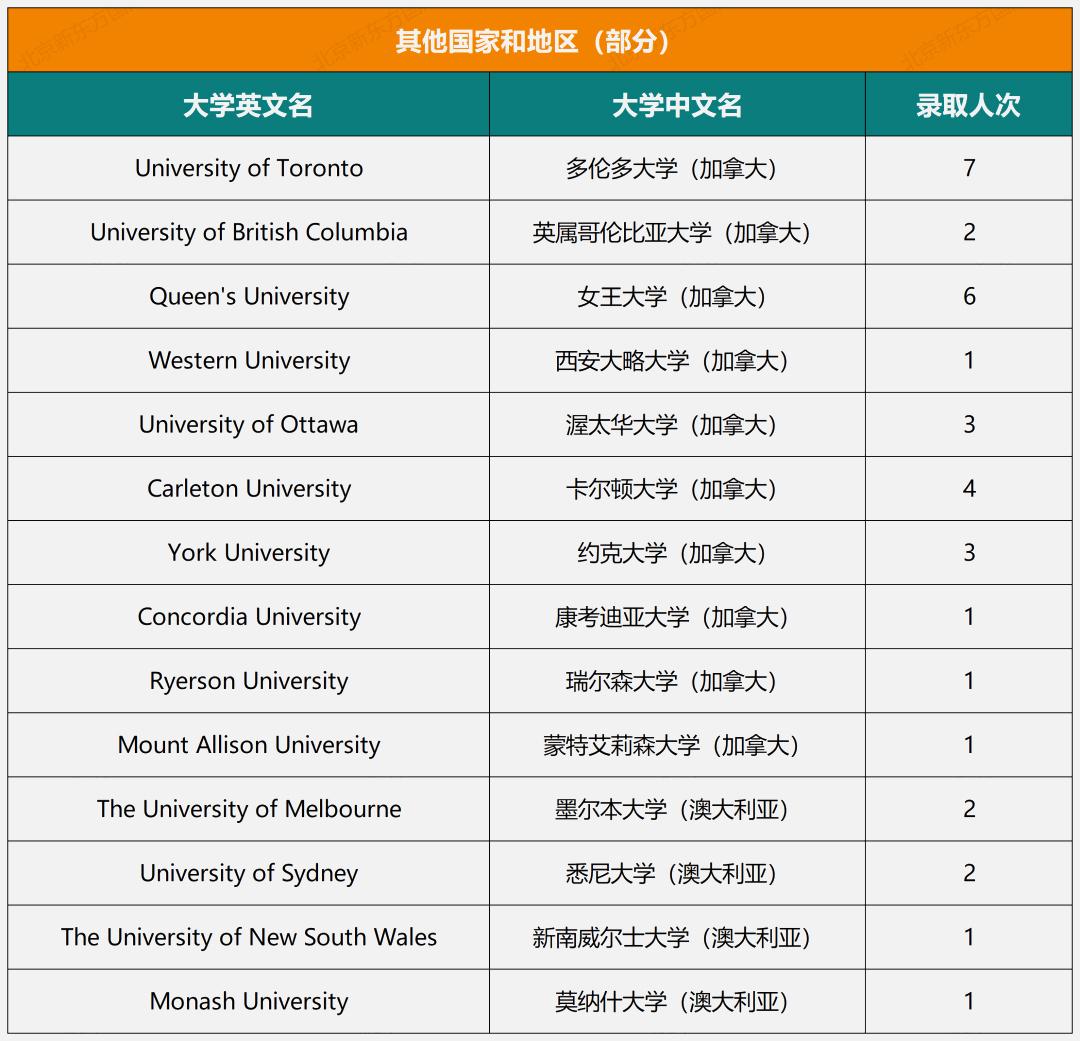Click the count 4 in the Carleton row
The height and width of the screenshot is (1041, 1080).
pyautogui.click(x=969, y=488)
